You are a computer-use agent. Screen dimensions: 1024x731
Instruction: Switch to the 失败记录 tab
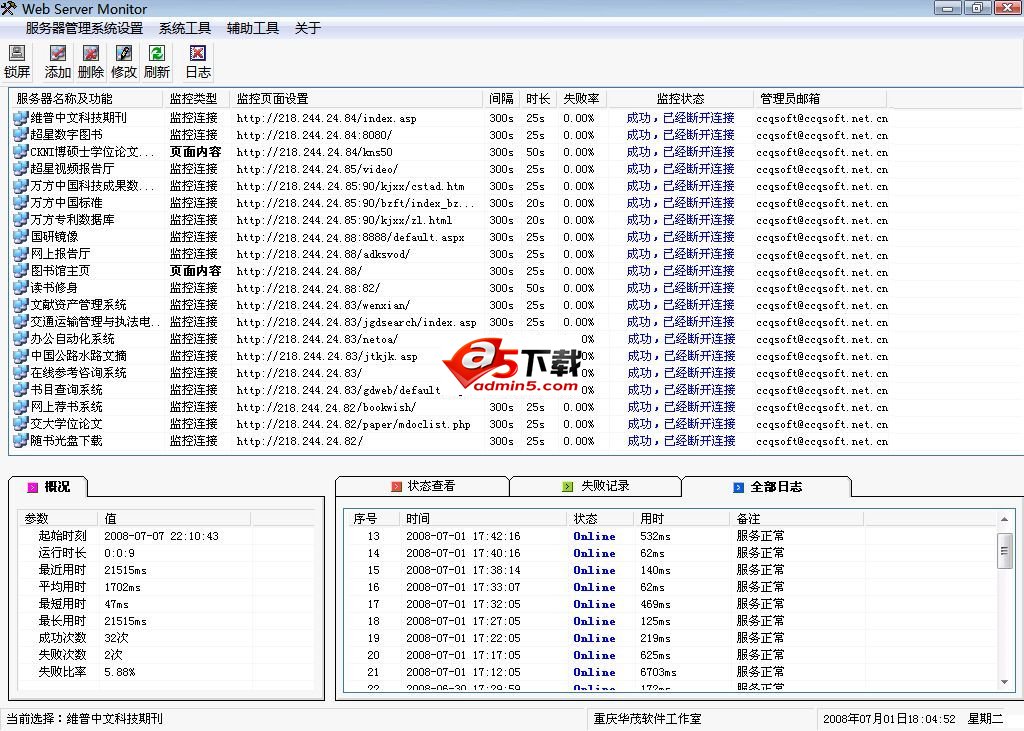(x=595, y=488)
